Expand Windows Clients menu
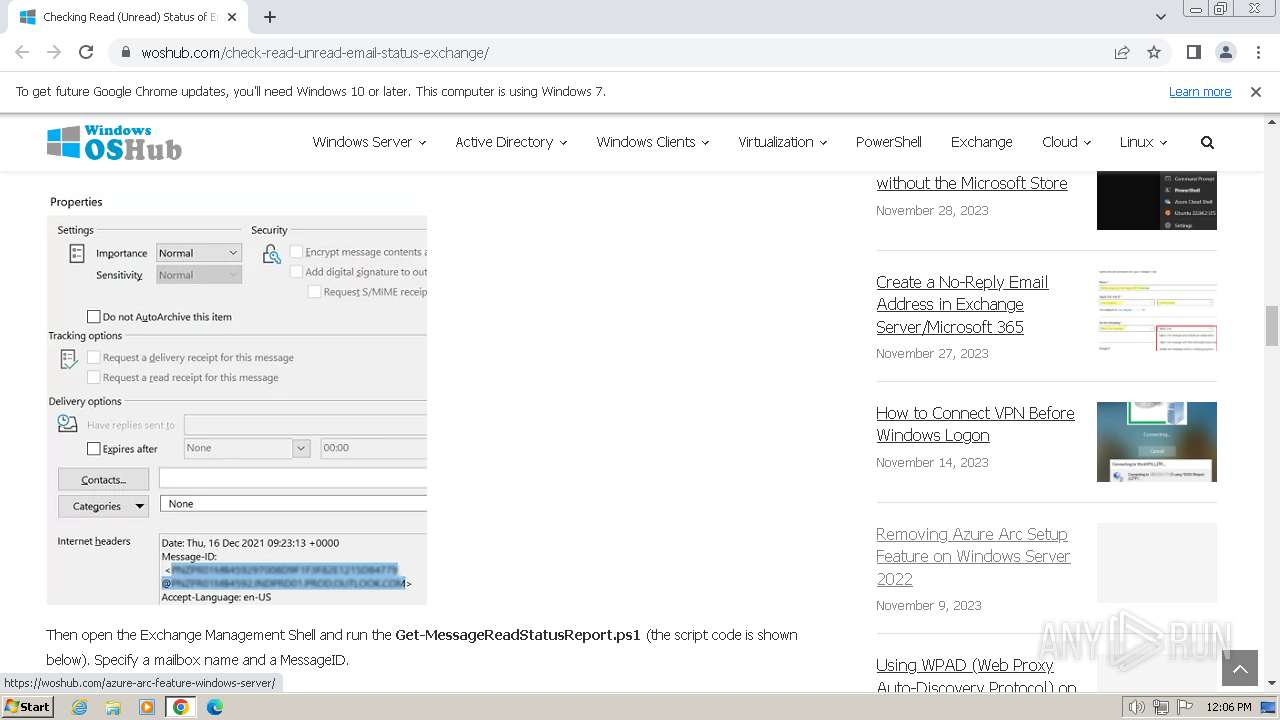 point(652,142)
